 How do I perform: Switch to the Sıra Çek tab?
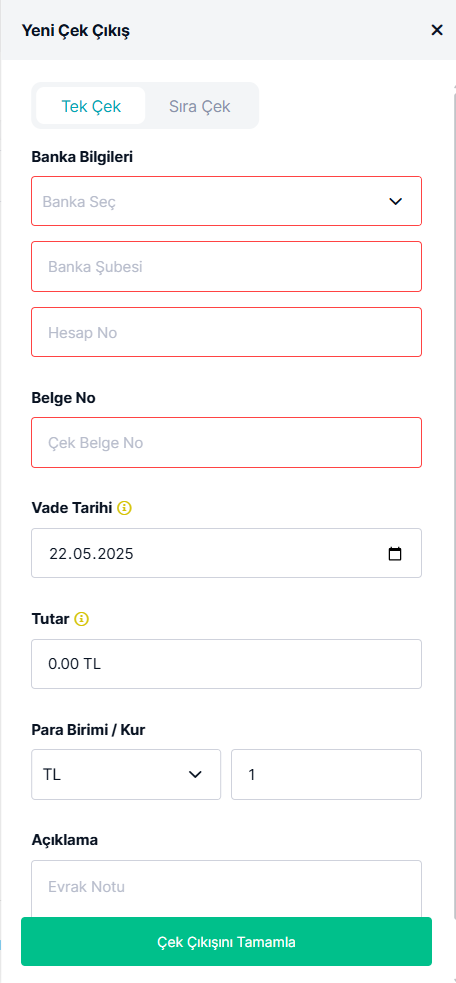pyautogui.click(x=199, y=106)
